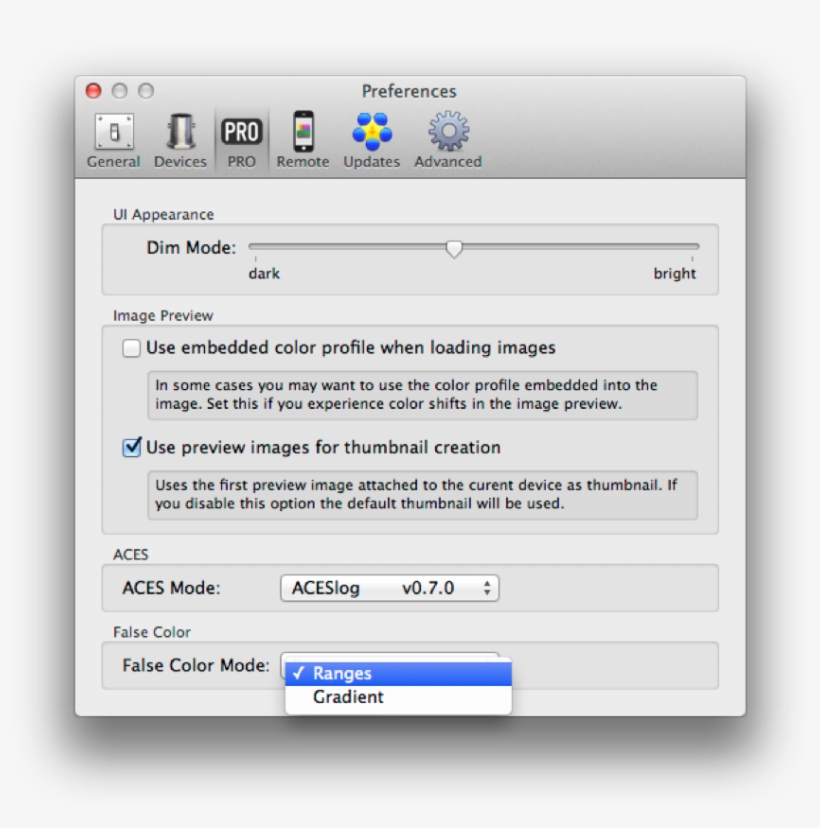This screenshot has height=828, width=820.
Task: Click the zoom window button
Action: pos(146,91)
